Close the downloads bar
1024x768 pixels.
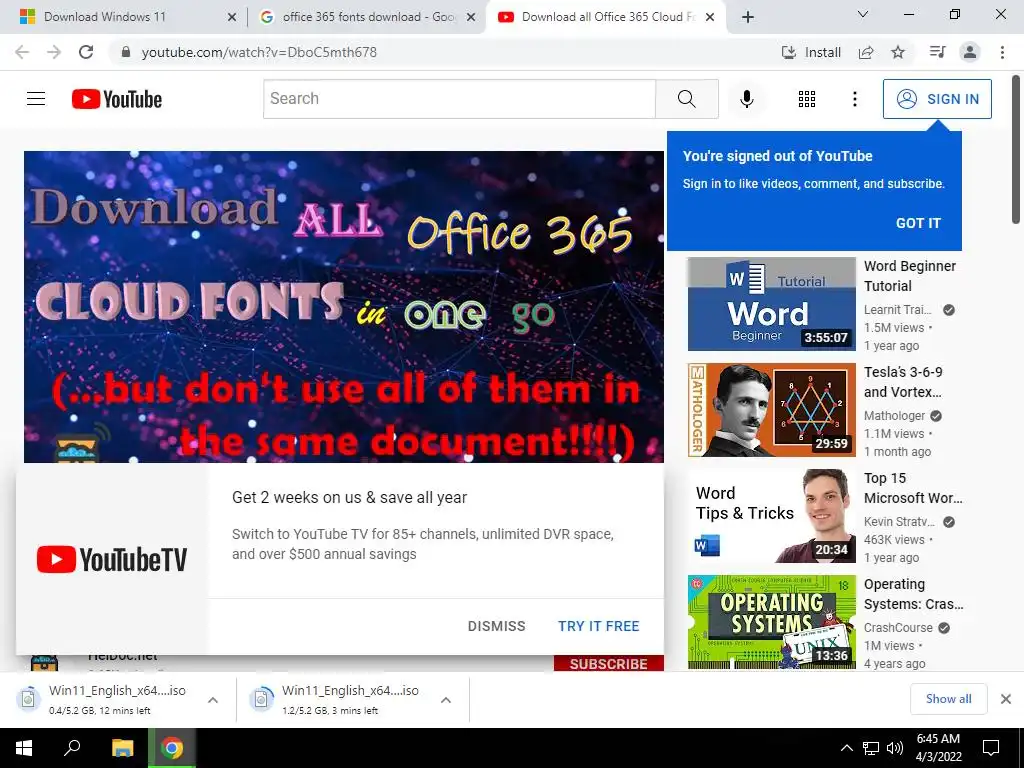click(1006, 699)
